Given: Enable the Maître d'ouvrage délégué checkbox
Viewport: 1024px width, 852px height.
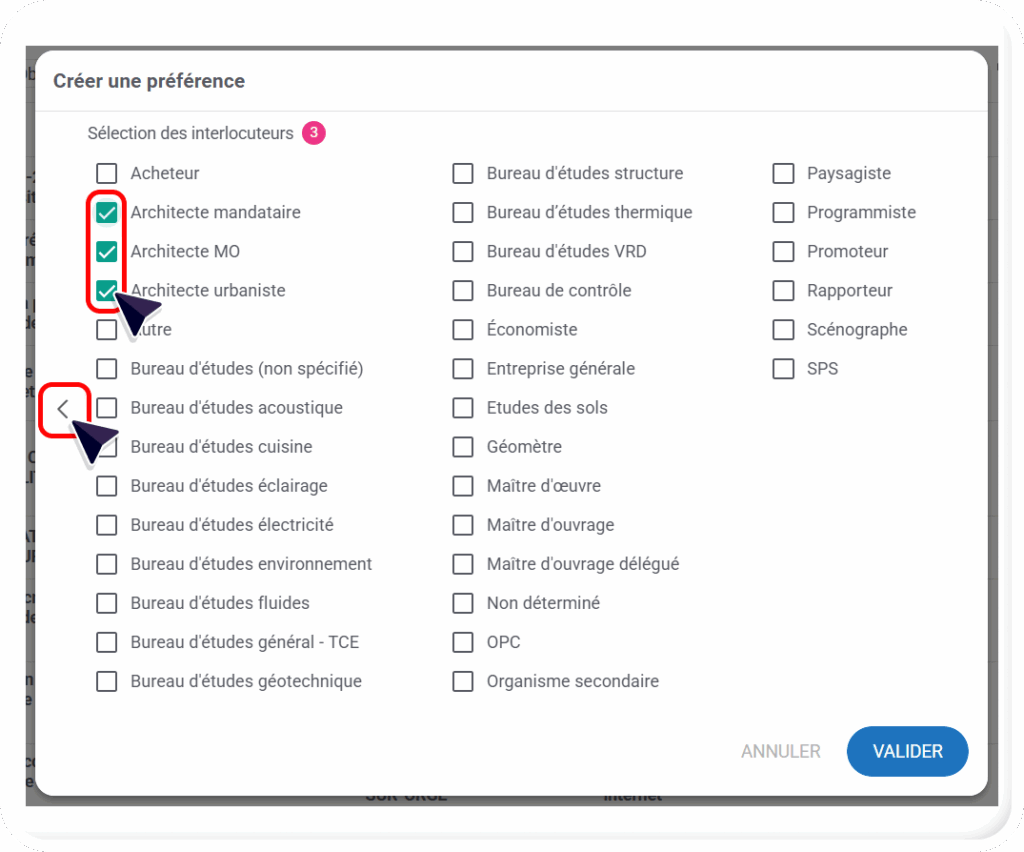Looking at the screenshot, I should point(463,564).
